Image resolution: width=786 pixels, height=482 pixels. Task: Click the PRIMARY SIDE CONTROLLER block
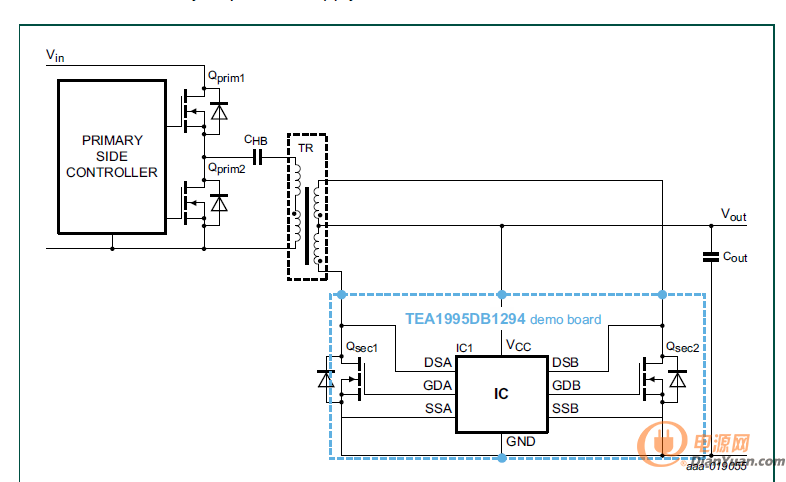point(112,156)
